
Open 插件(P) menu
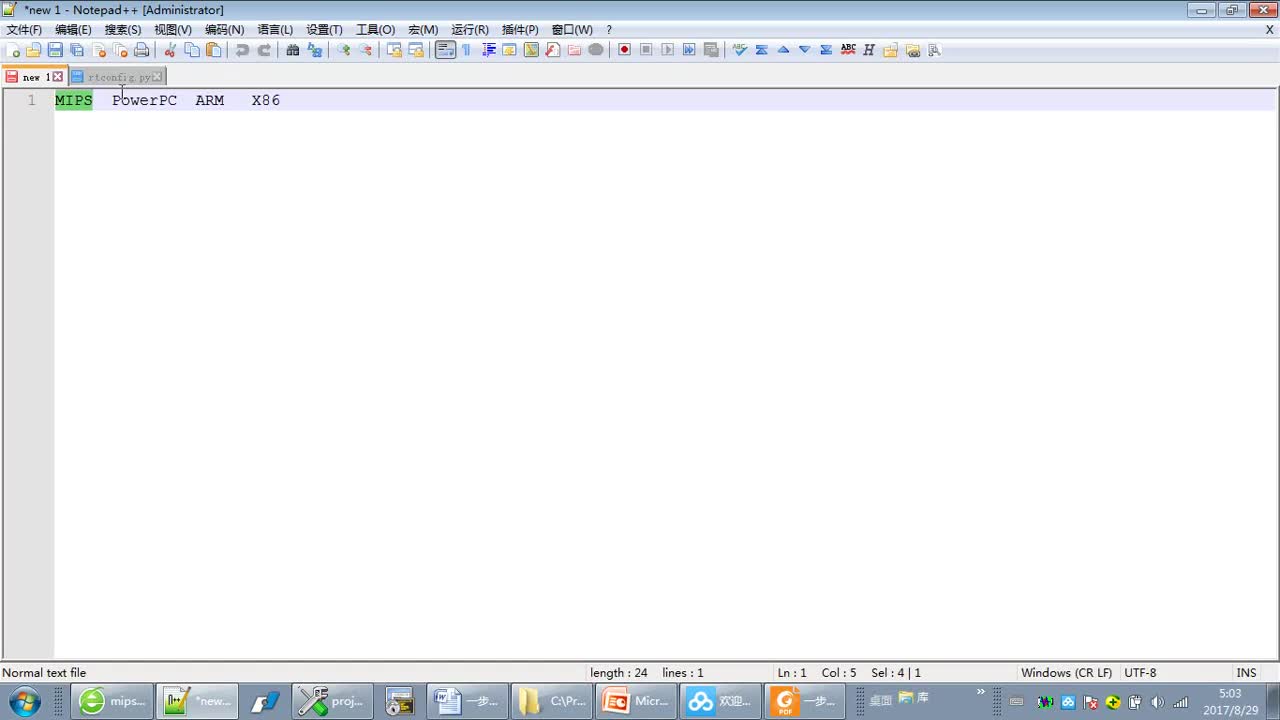[x=520, y=30]
